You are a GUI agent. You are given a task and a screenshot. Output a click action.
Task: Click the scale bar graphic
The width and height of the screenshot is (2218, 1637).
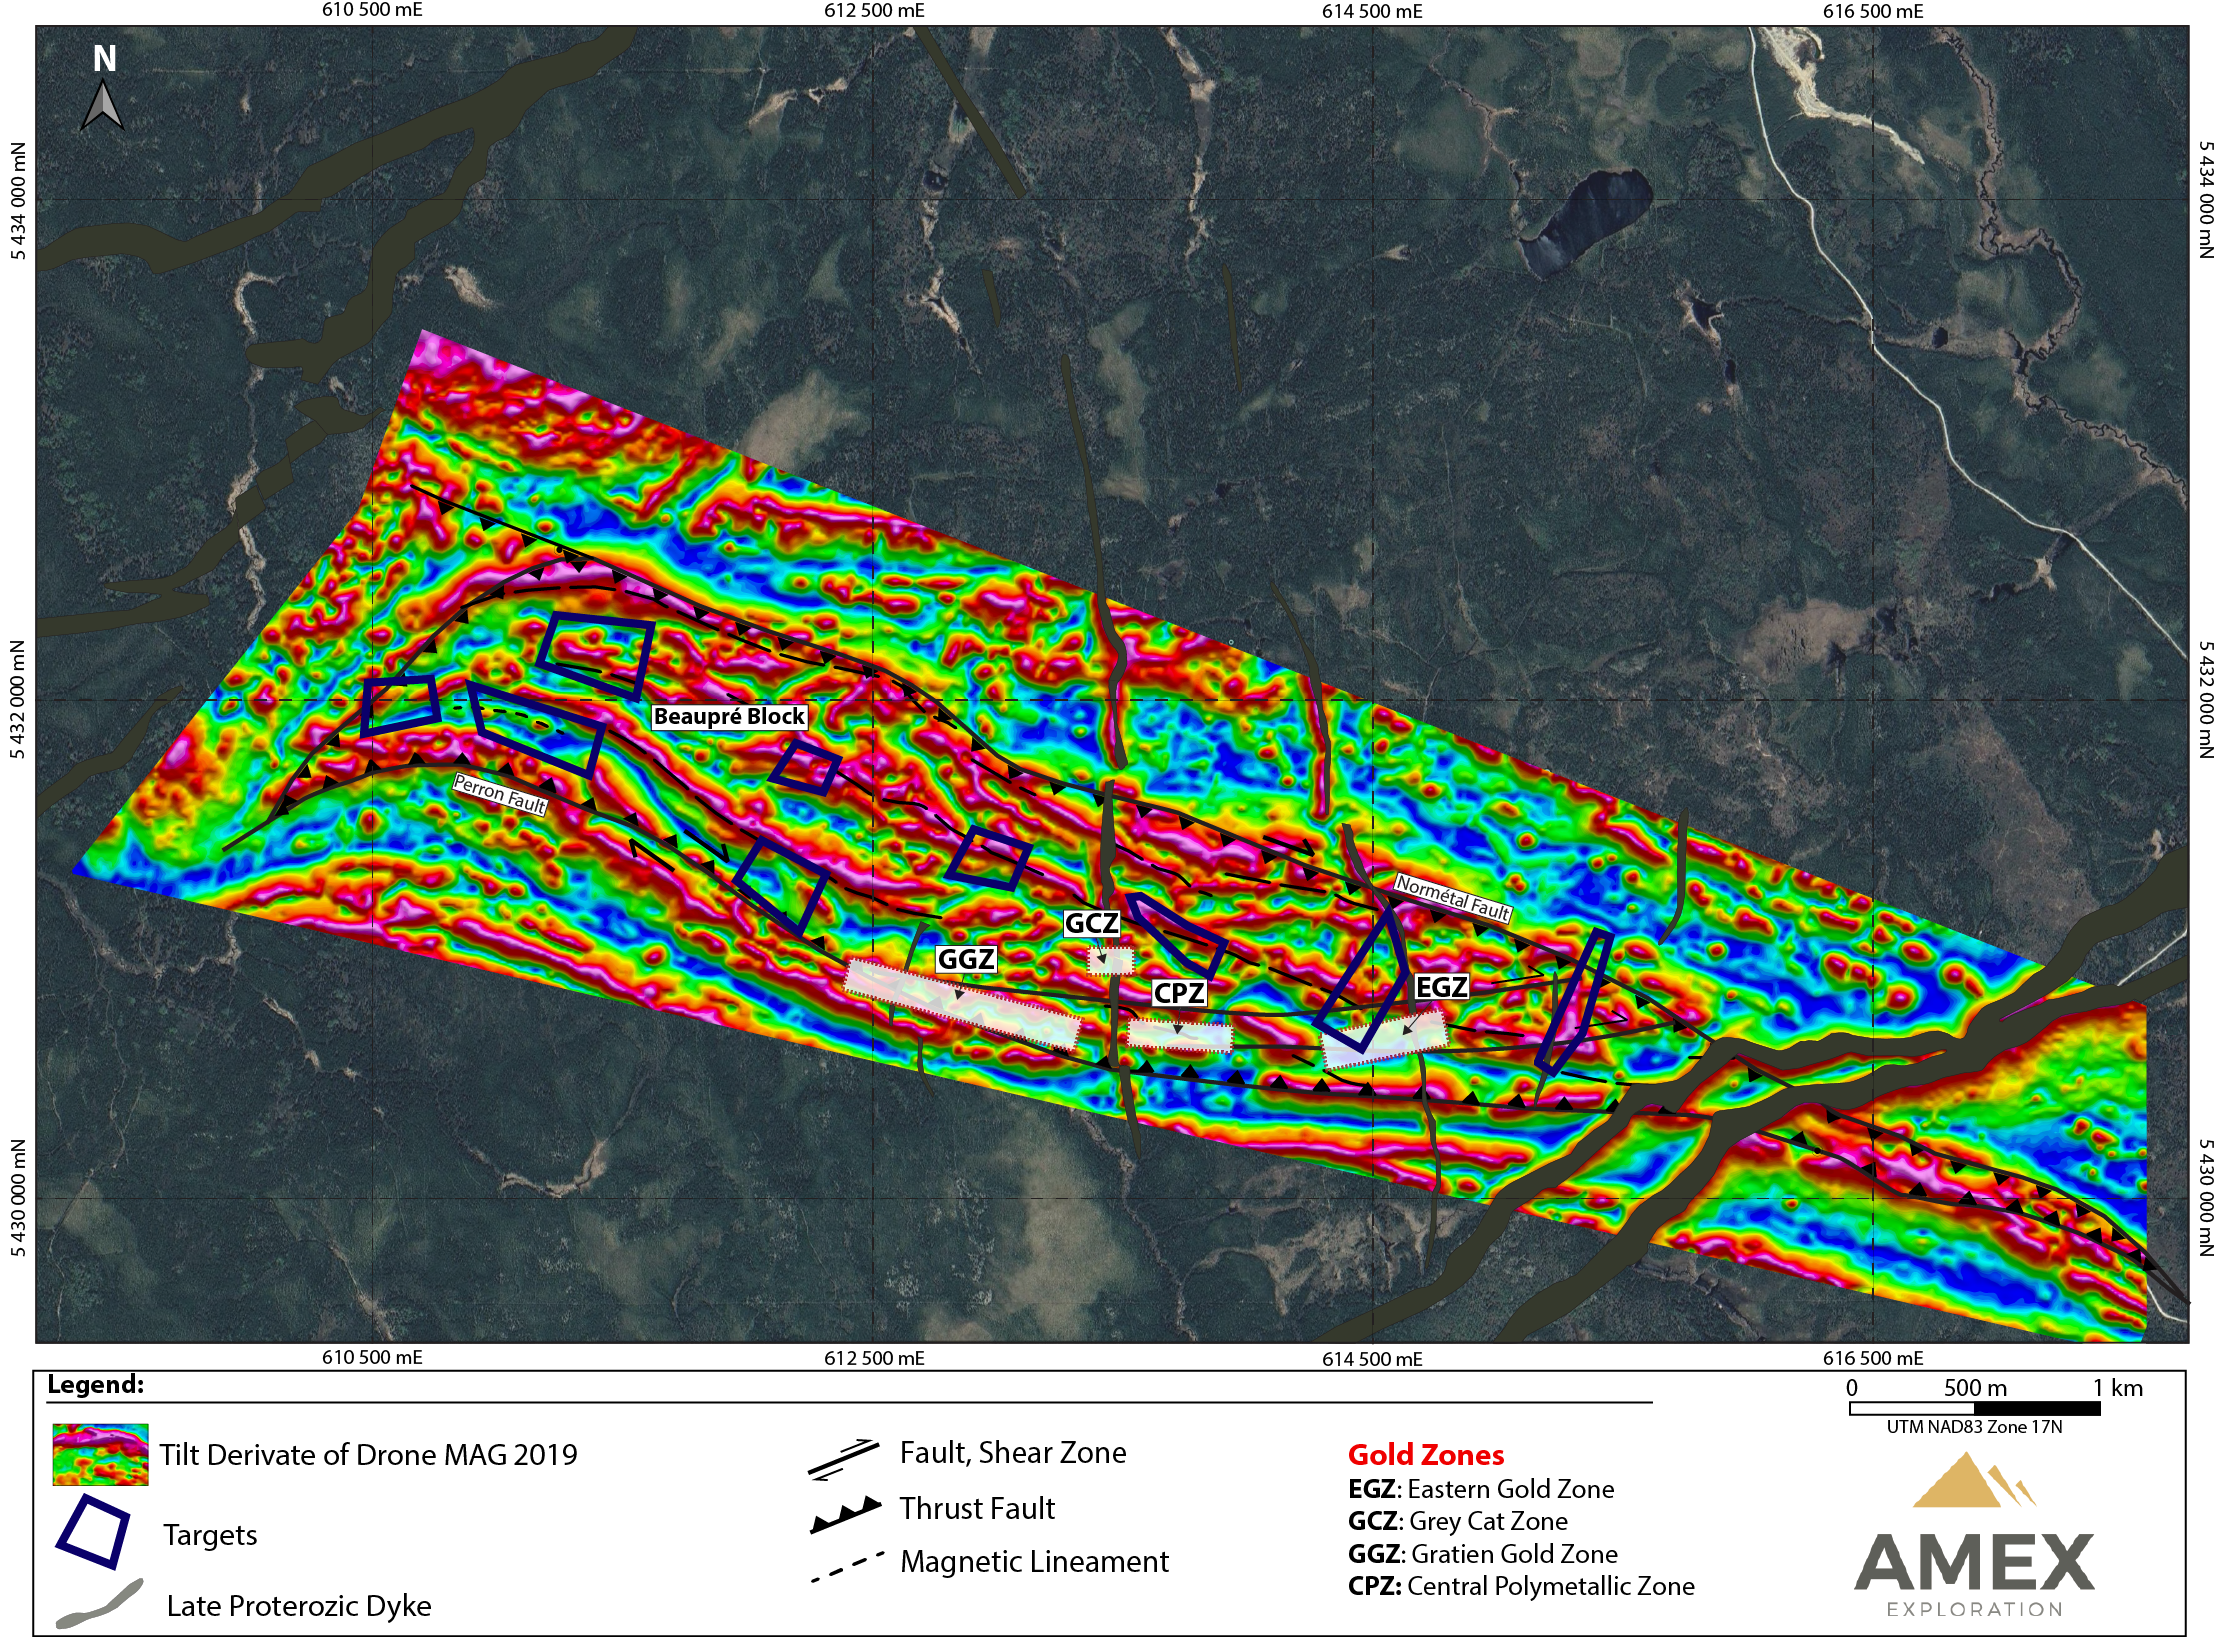(1974, 1408)
